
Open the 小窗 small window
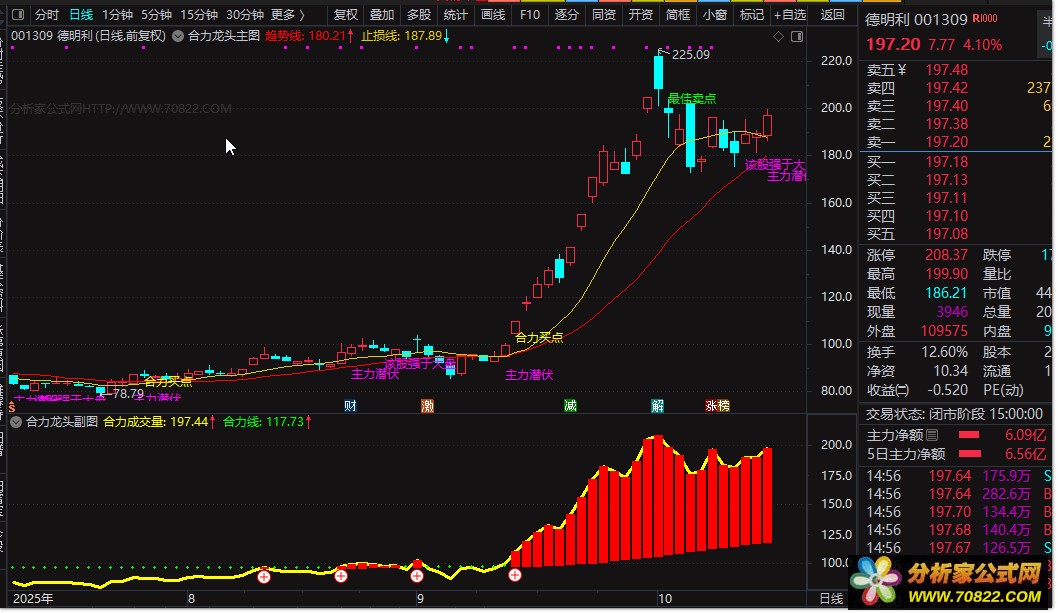(x=715, y=14)
